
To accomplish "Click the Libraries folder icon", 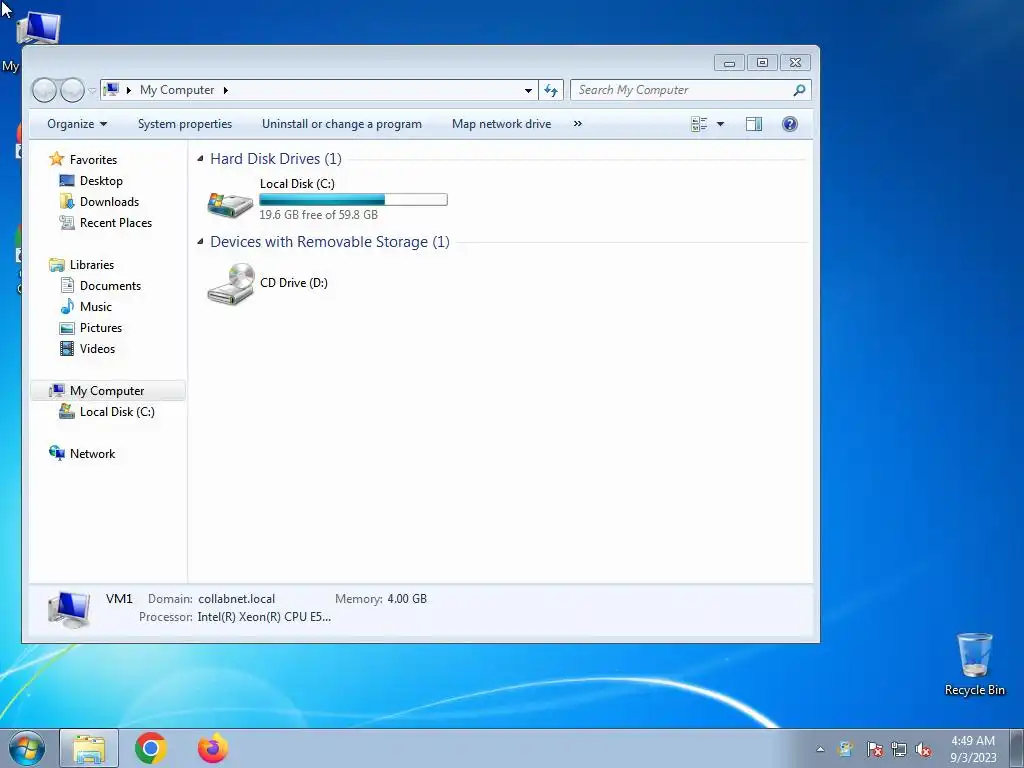I will tap(57, 264).
